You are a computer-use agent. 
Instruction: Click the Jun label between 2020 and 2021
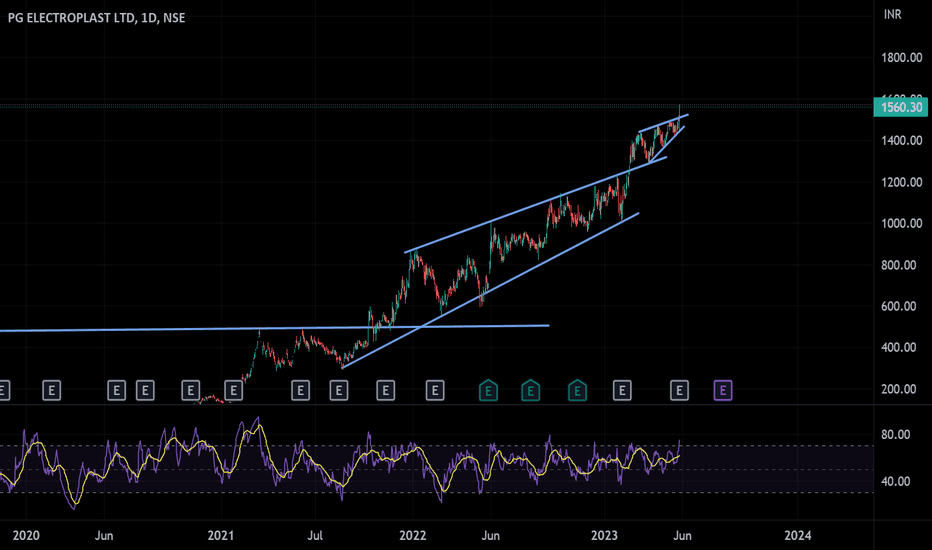click(104, 536)
